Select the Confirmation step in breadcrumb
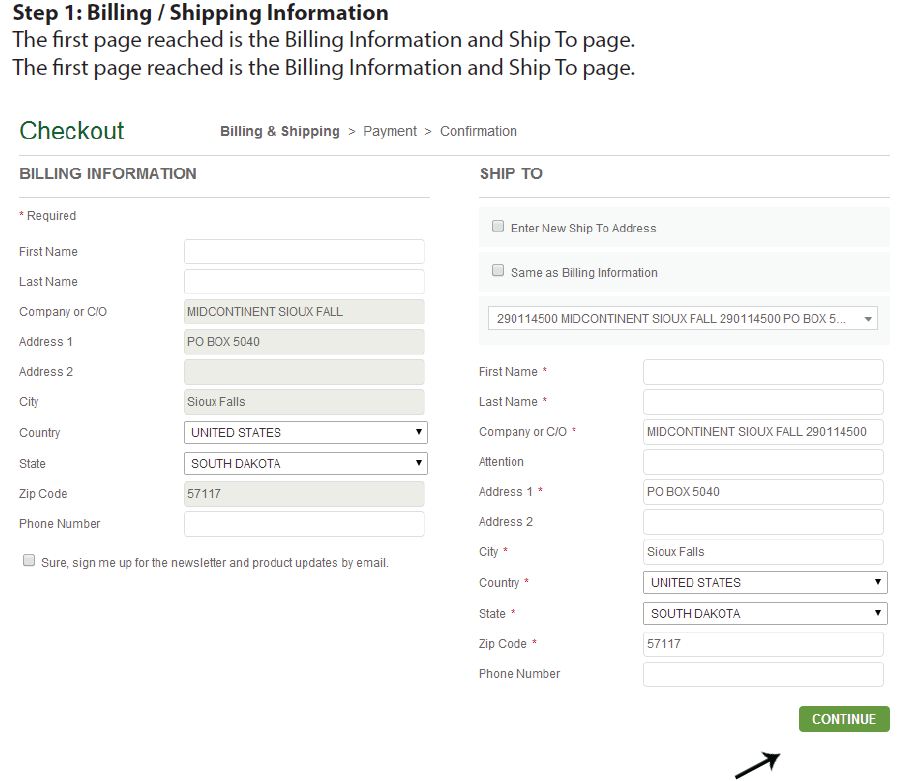The width and height of the screenshot is (909, 781). coord(478,131)
